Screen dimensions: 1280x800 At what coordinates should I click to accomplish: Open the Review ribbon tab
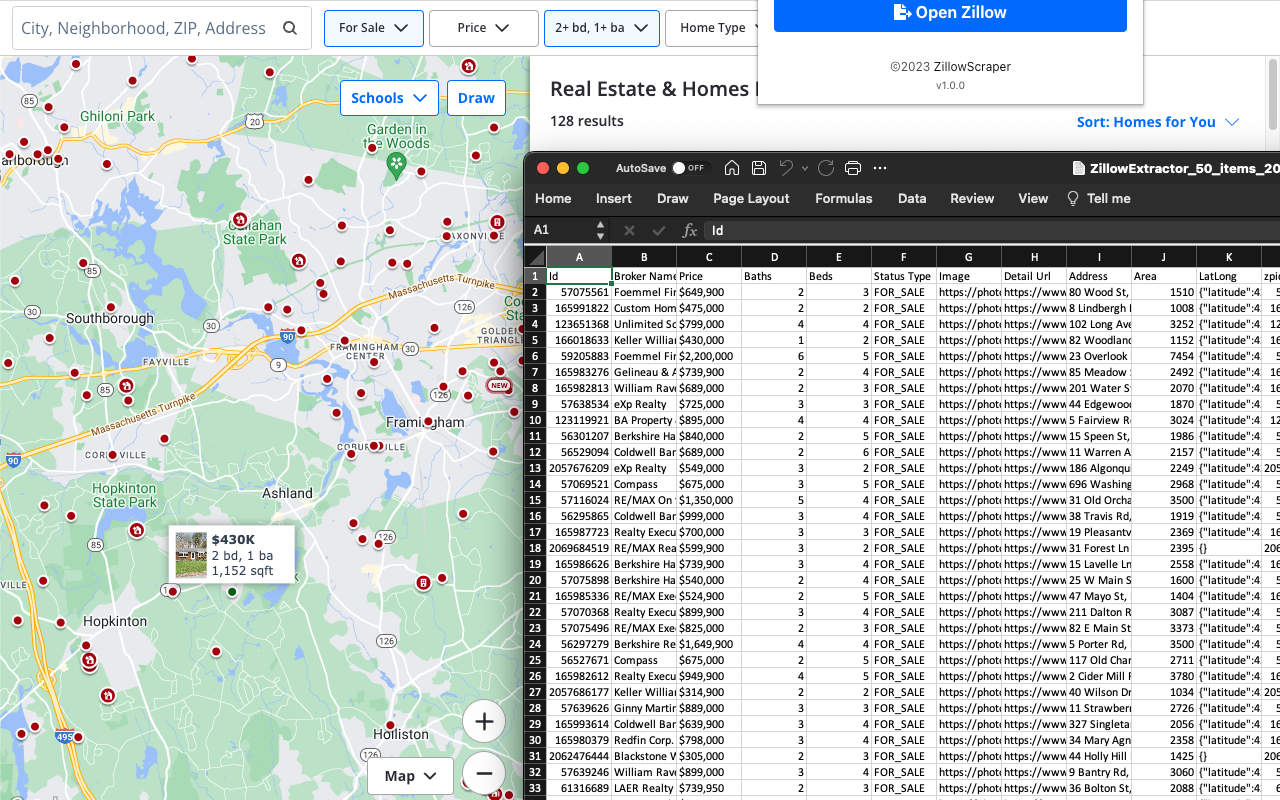tap(972, 198)
